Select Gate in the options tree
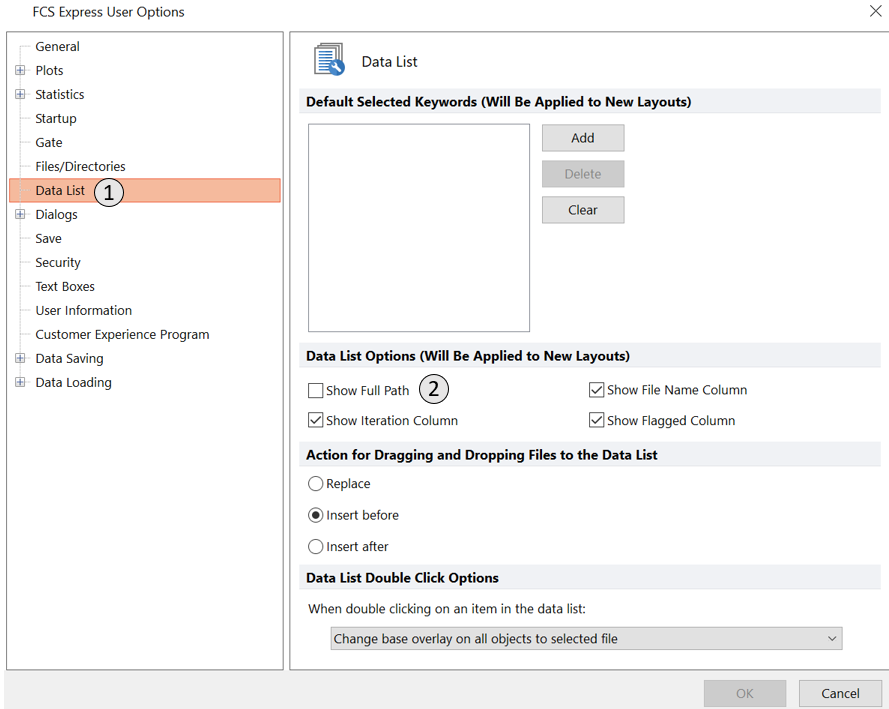The image size is (889, 709). click(49, 142)
